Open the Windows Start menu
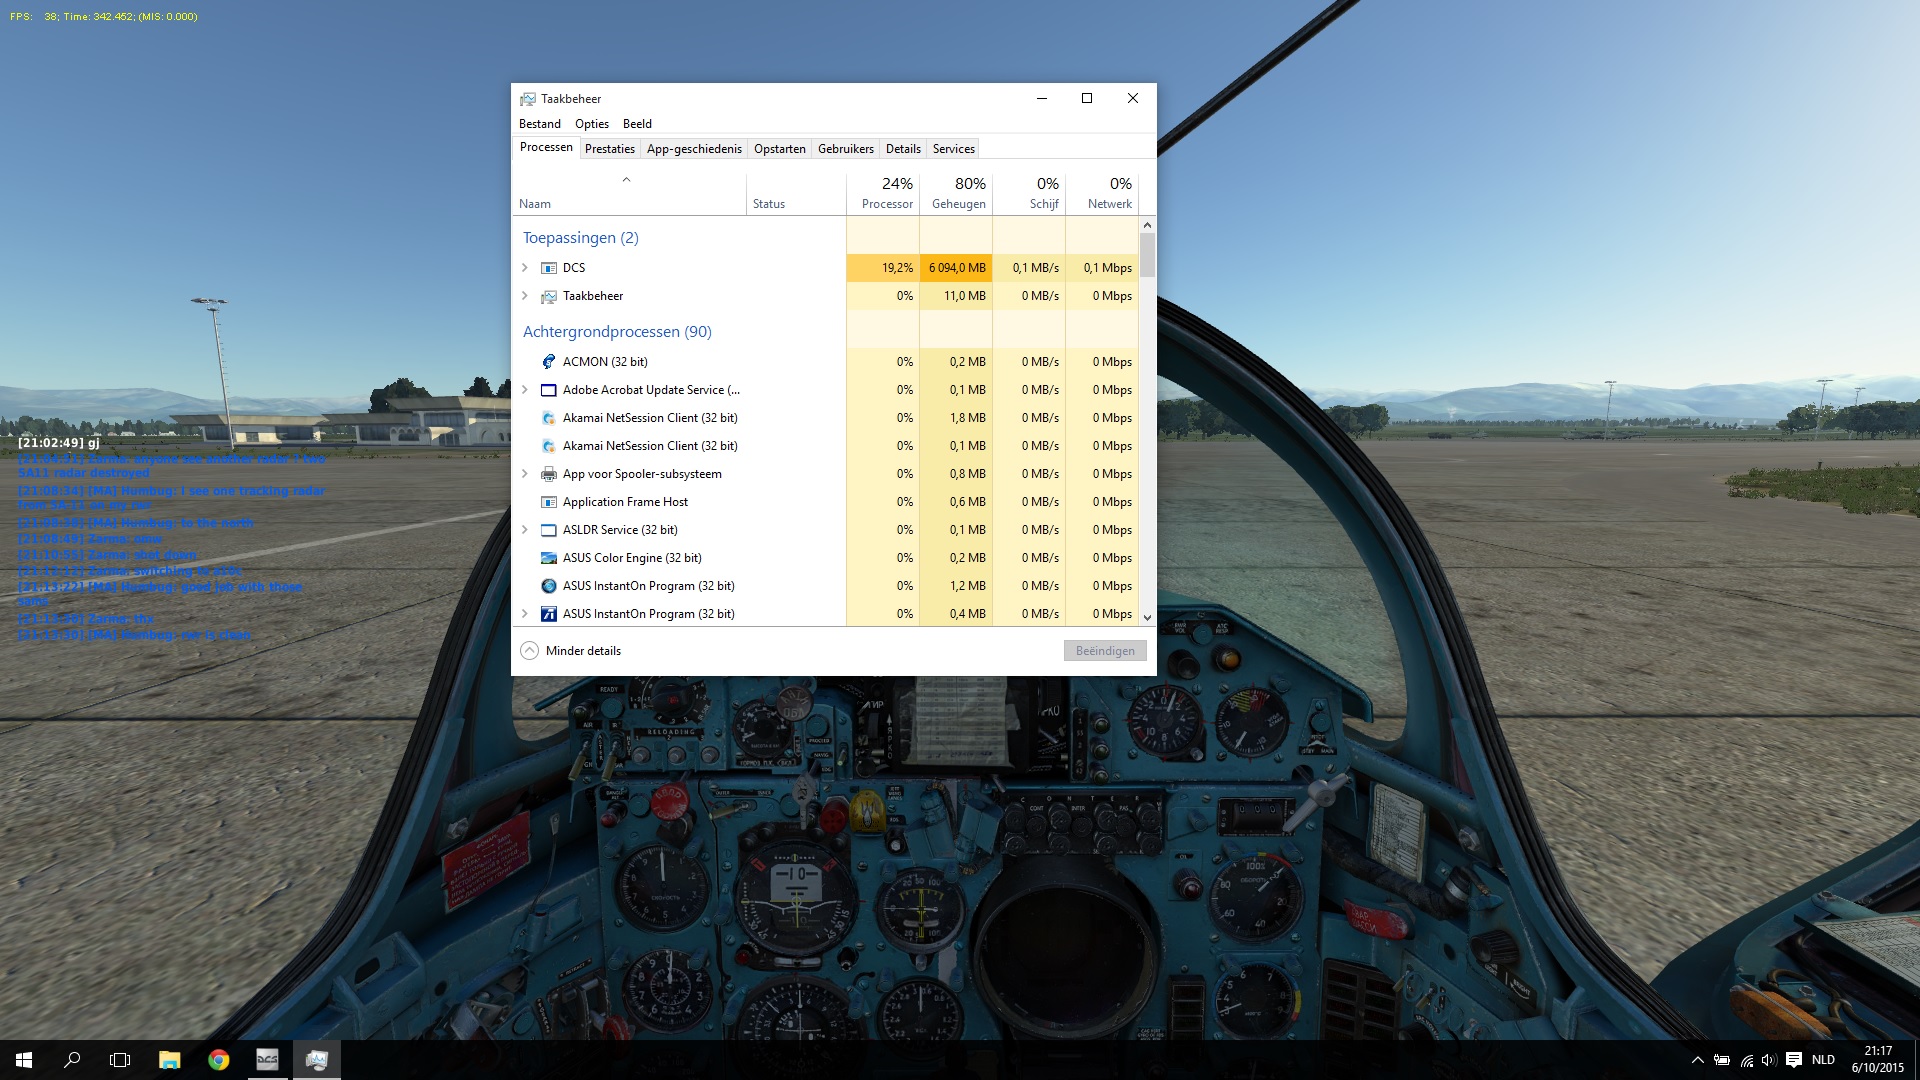1920x1080 pixels. 24,1060
